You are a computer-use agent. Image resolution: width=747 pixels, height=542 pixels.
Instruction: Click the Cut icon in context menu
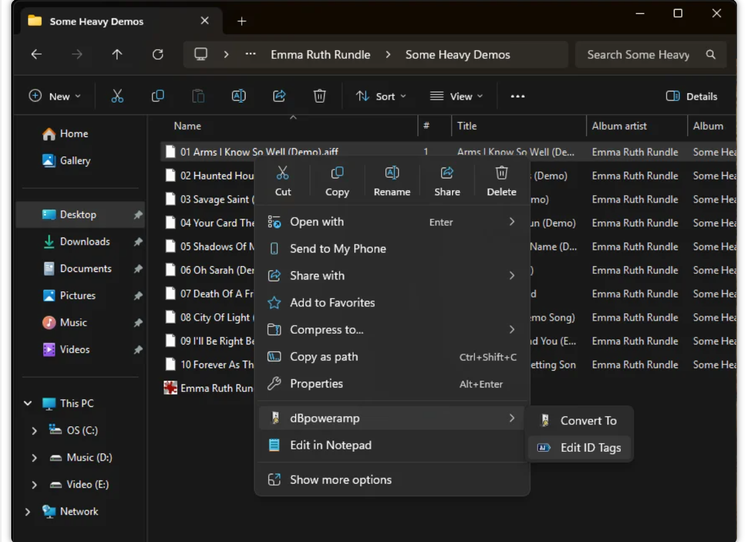click(x=283, y=180)
